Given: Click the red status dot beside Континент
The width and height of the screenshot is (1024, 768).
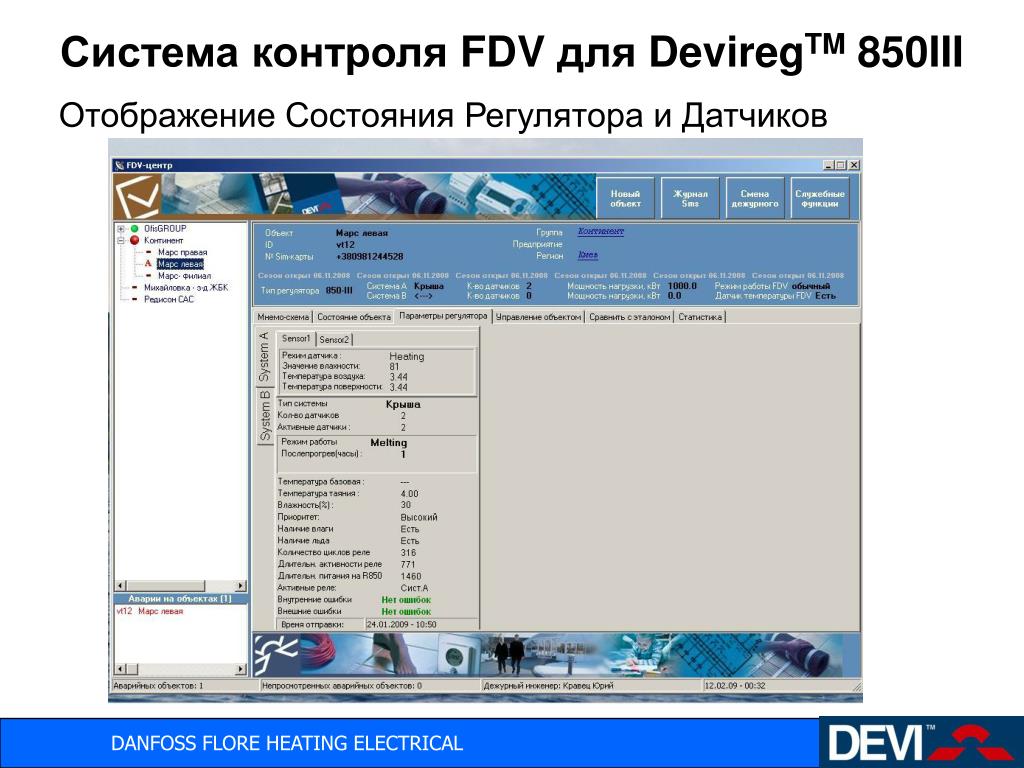Looking at the screenshot, I should pyautogui.click(x=135, y=240).
